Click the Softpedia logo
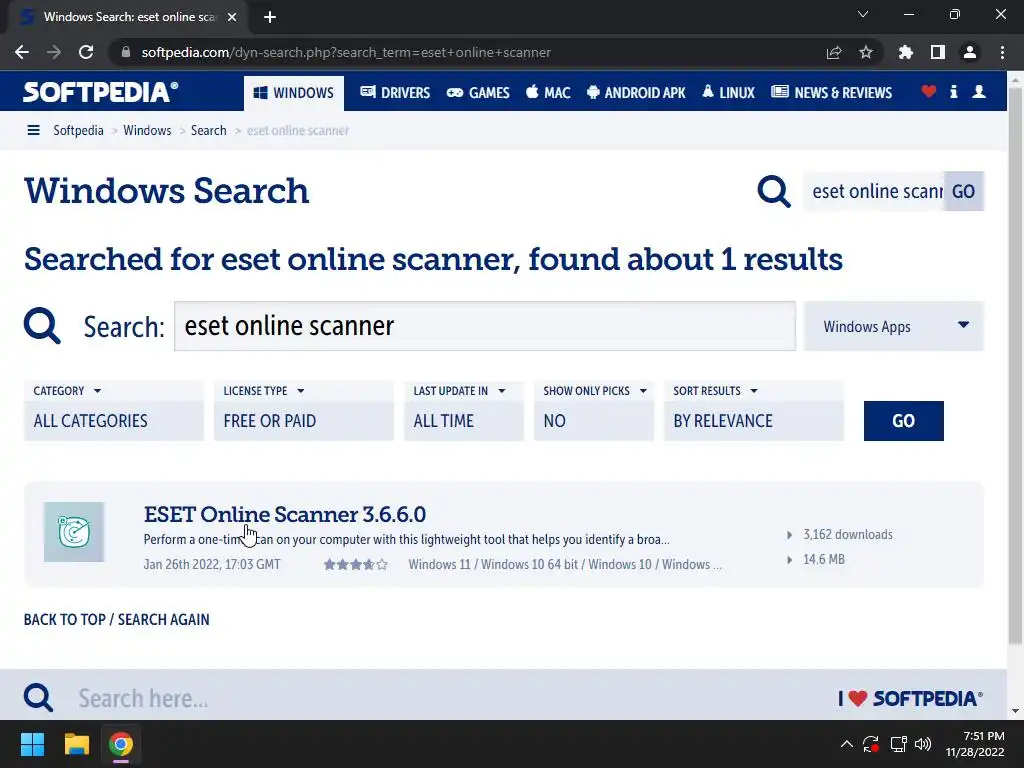Image resolution: width=1024 pixels, height=768 pixels. pyautogui.click(x=101, y=92)
